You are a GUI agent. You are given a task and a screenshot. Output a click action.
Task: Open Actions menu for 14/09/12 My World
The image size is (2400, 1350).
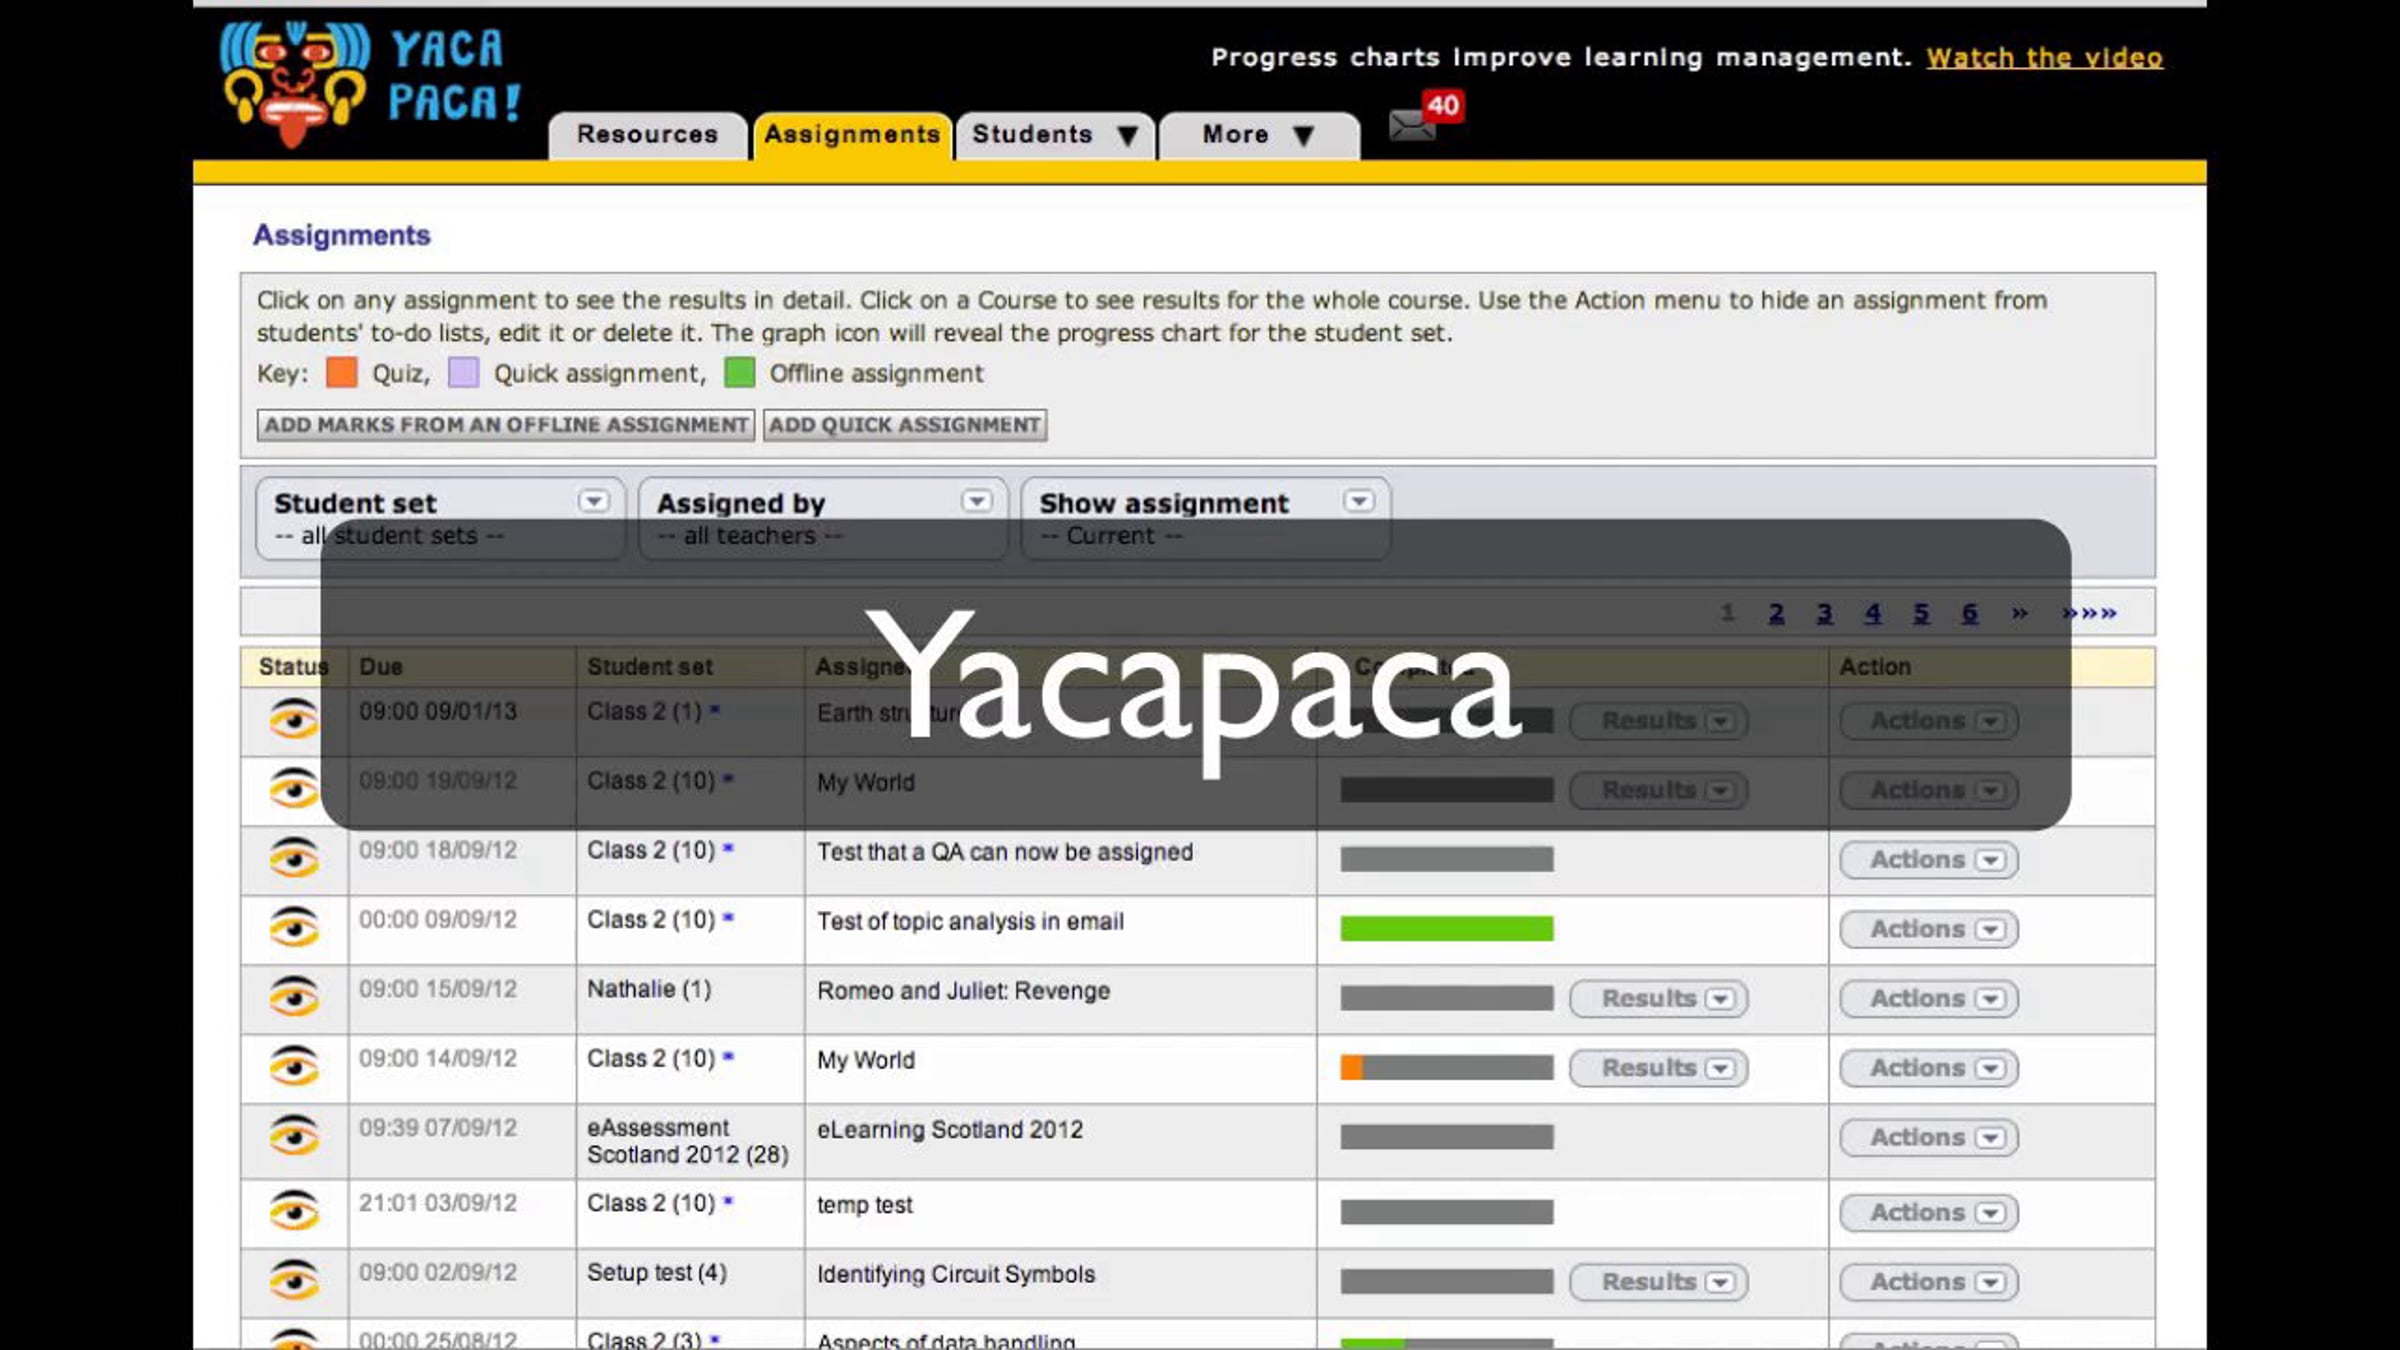(x=1929, y=1068)
